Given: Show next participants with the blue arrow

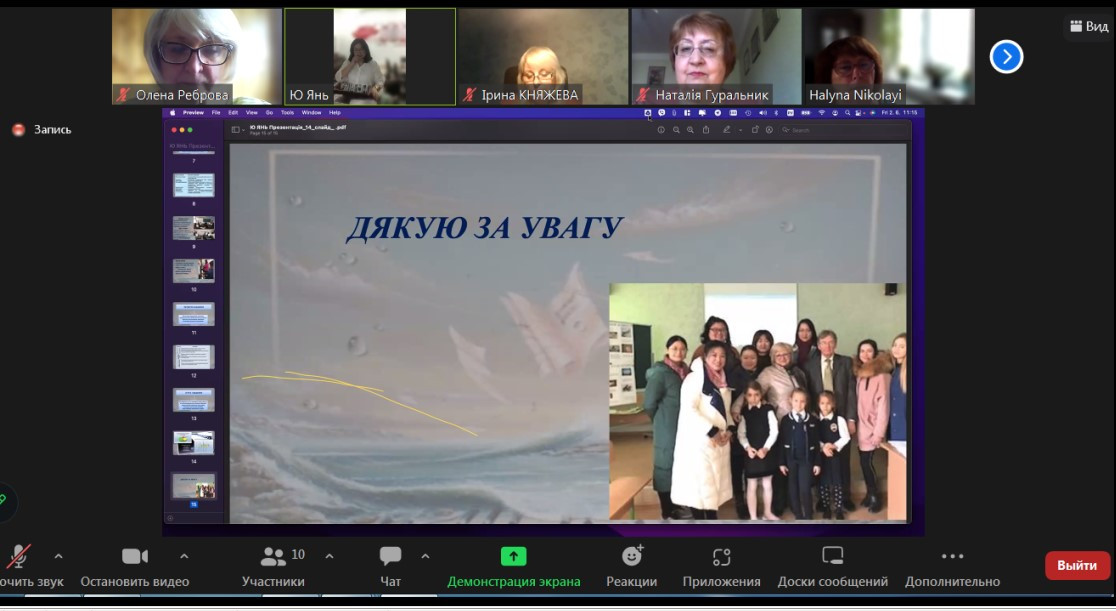Looking at the screenshot, I should point(1006,57).
